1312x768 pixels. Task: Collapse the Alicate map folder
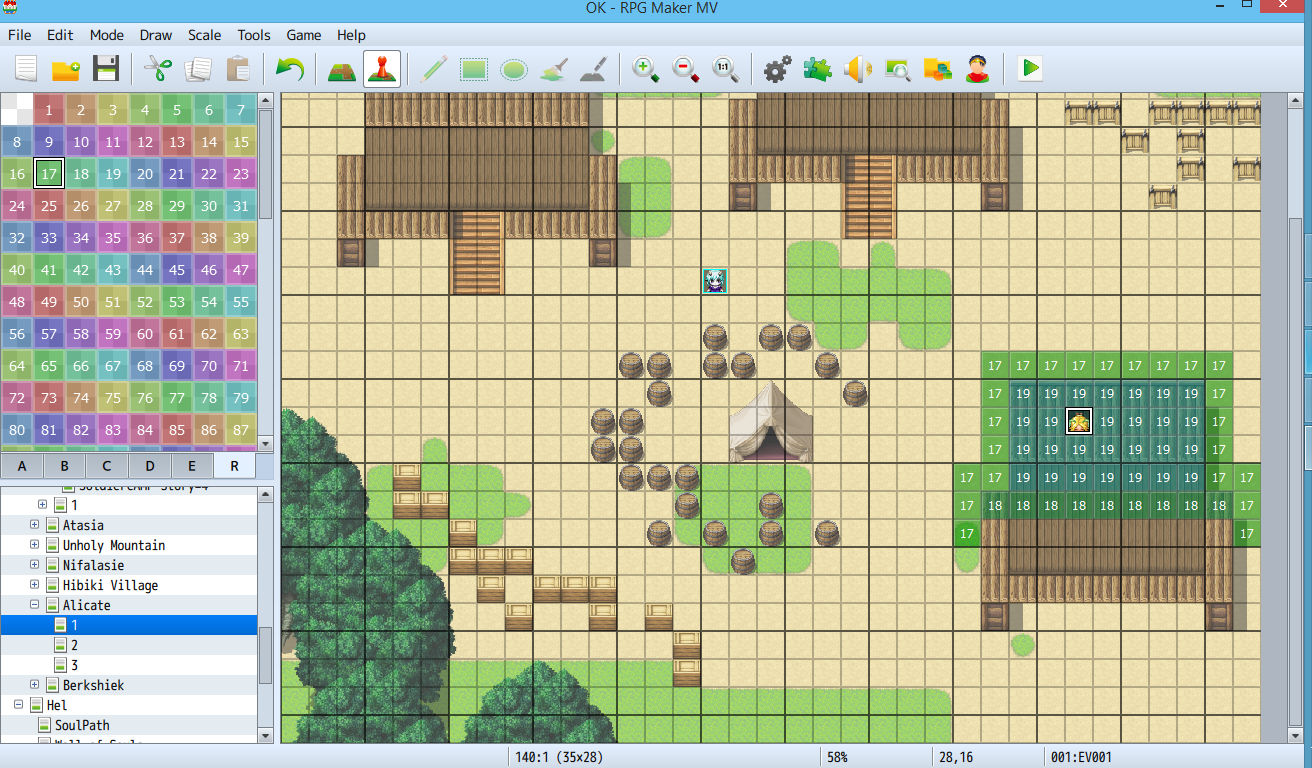point(34,605)
